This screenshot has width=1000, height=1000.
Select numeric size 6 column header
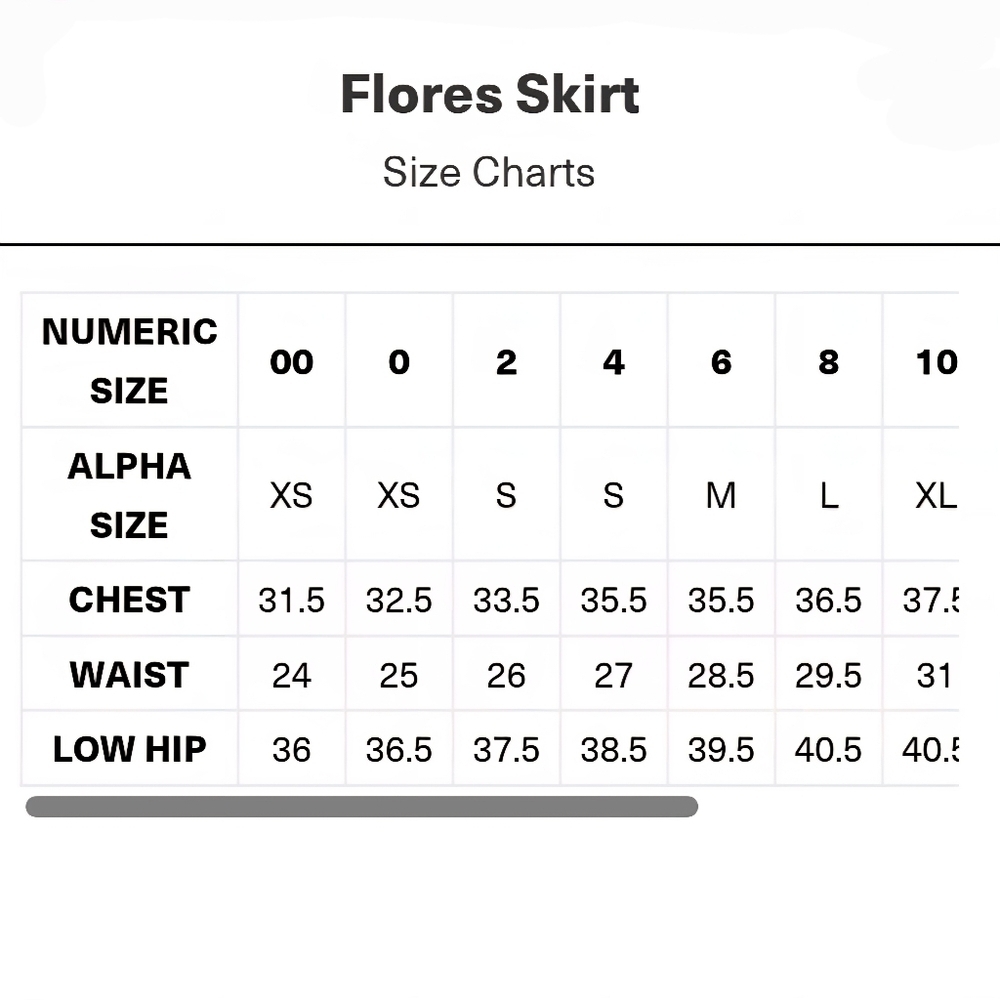(x=721, y=360)
